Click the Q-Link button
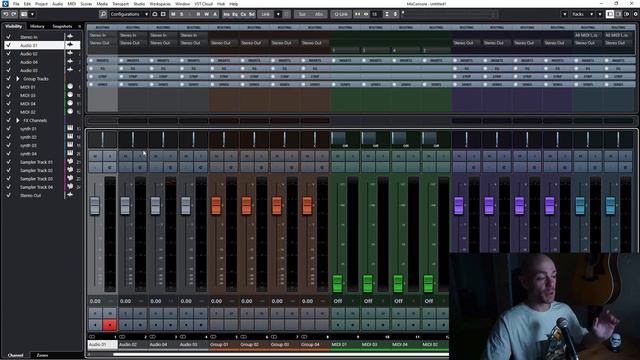 click(x=341, y=14)
